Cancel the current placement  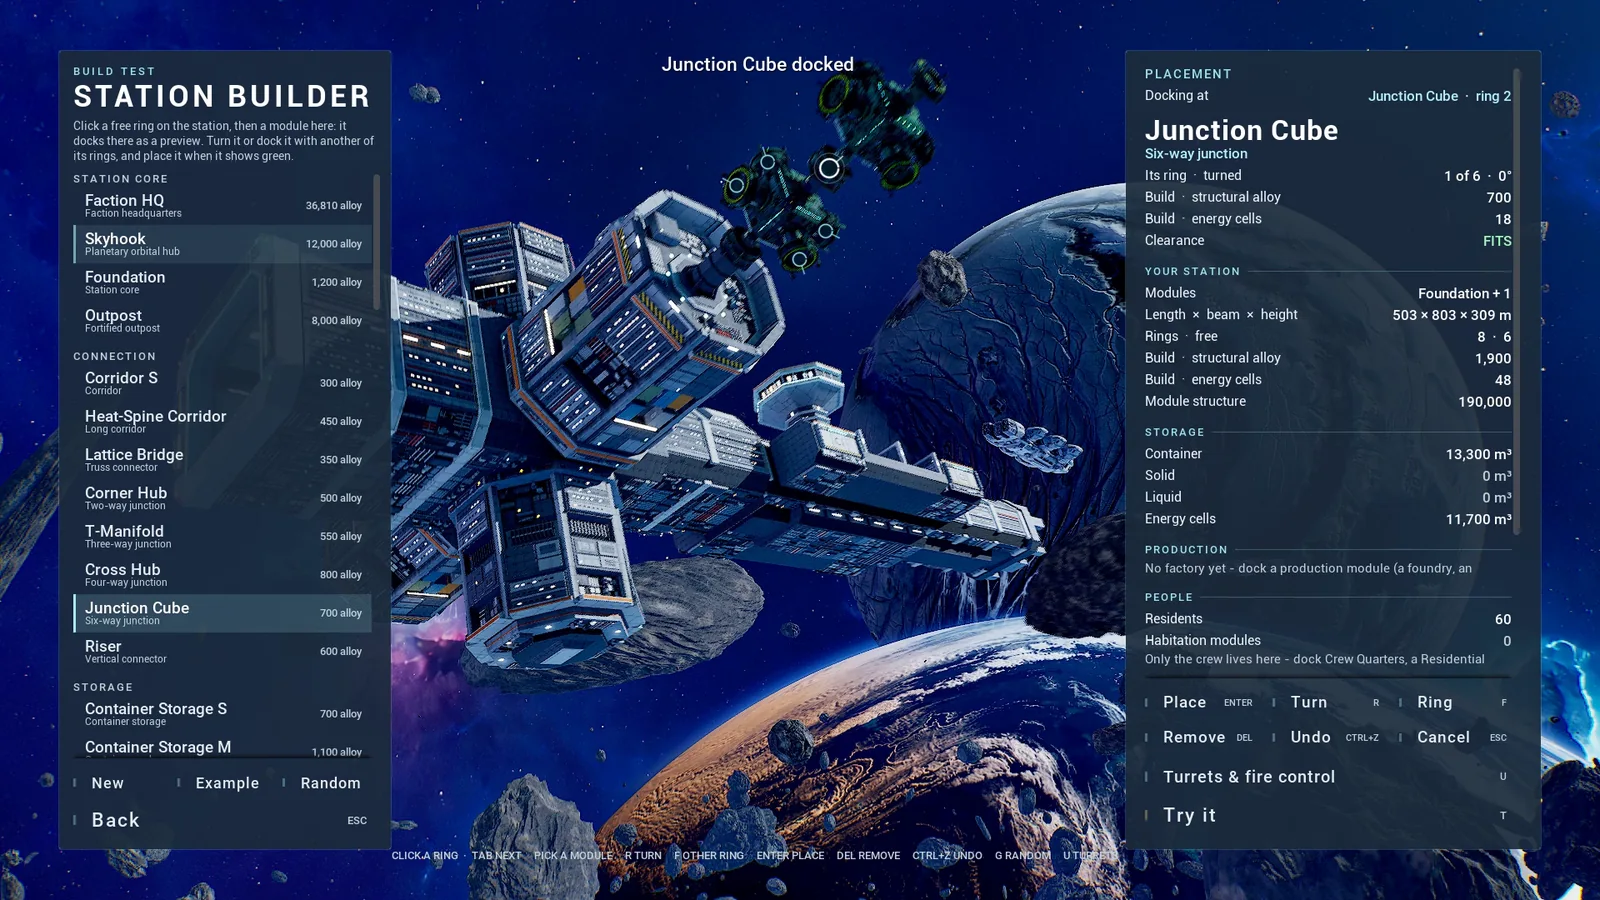point(1454,737)
